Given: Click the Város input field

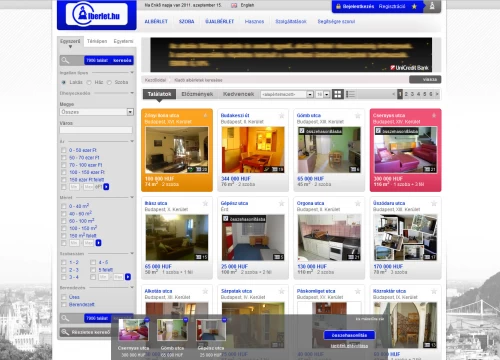Looking at the screenshot, I should [96, 130].
